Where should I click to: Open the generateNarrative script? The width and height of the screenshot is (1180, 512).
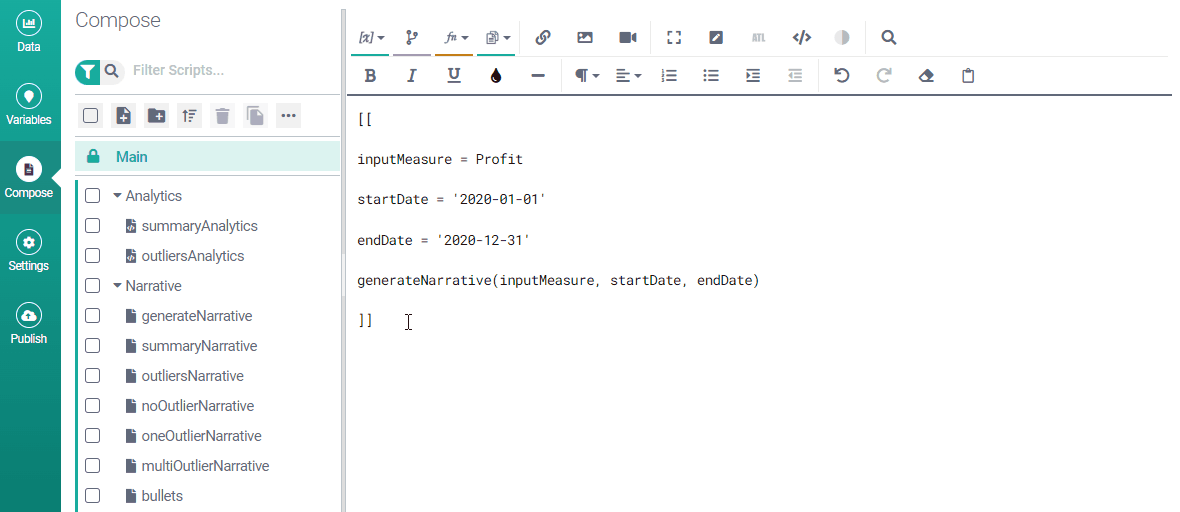pyautogui.click(x=196, y=316)
